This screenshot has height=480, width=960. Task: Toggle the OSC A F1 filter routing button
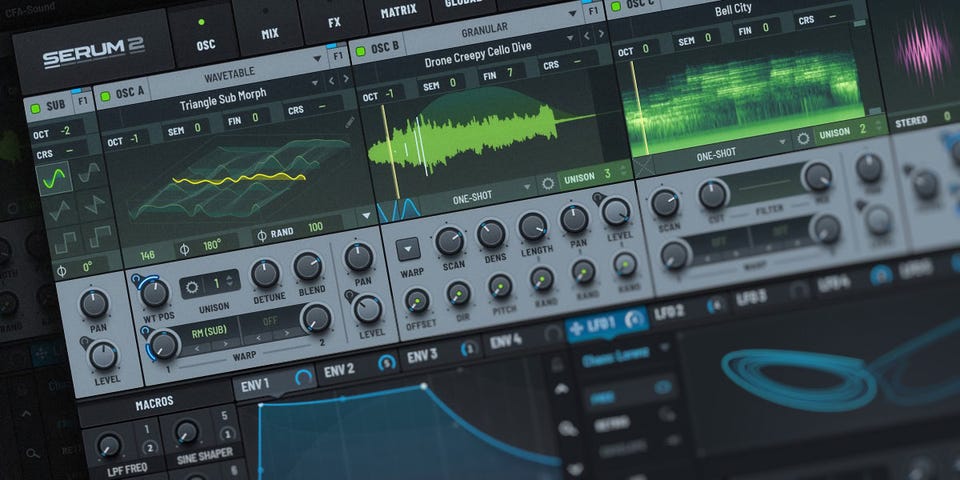pyautogui.click(x=338, y=55)
